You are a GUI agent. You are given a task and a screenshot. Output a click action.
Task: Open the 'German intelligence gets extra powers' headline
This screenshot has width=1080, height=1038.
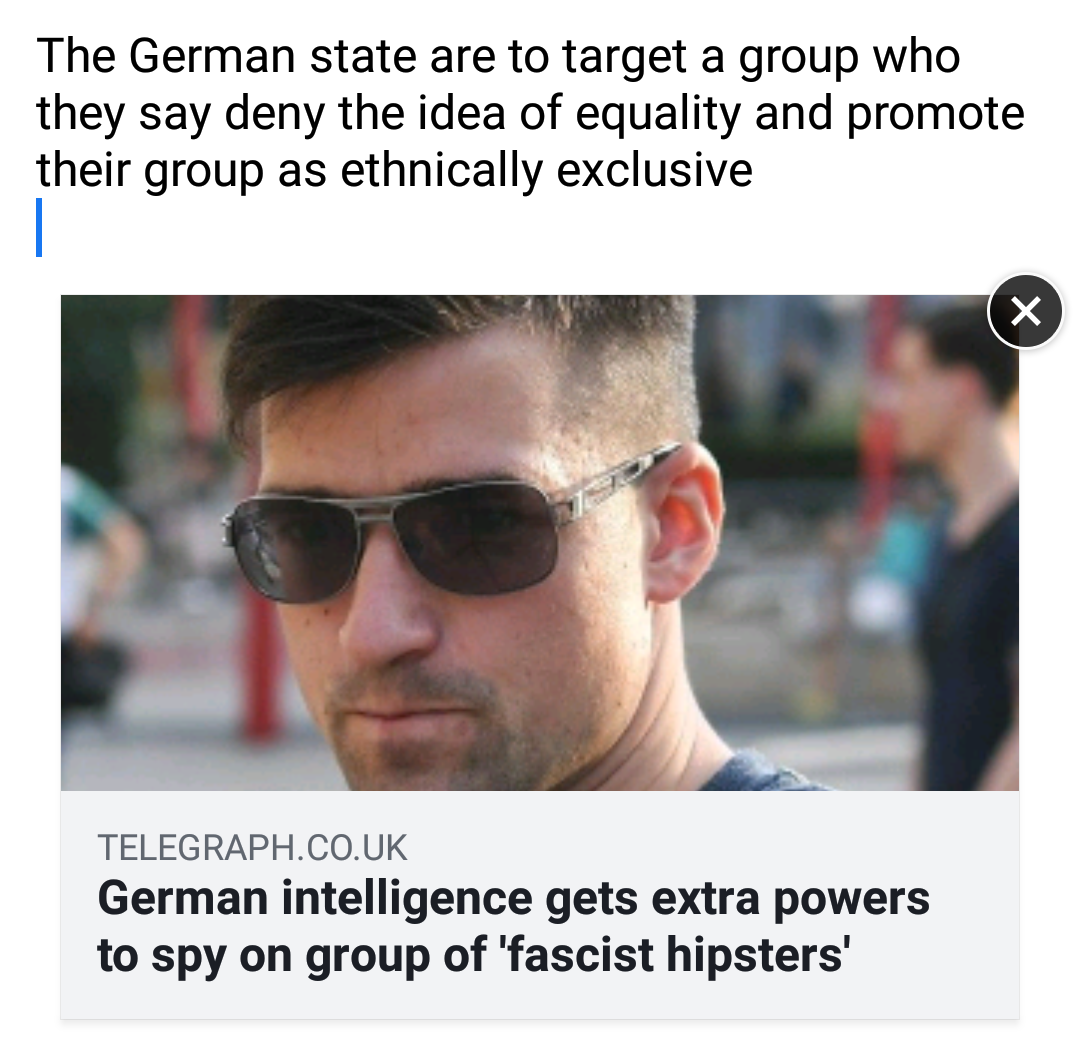pyautogui.click(x=513, y=927)
